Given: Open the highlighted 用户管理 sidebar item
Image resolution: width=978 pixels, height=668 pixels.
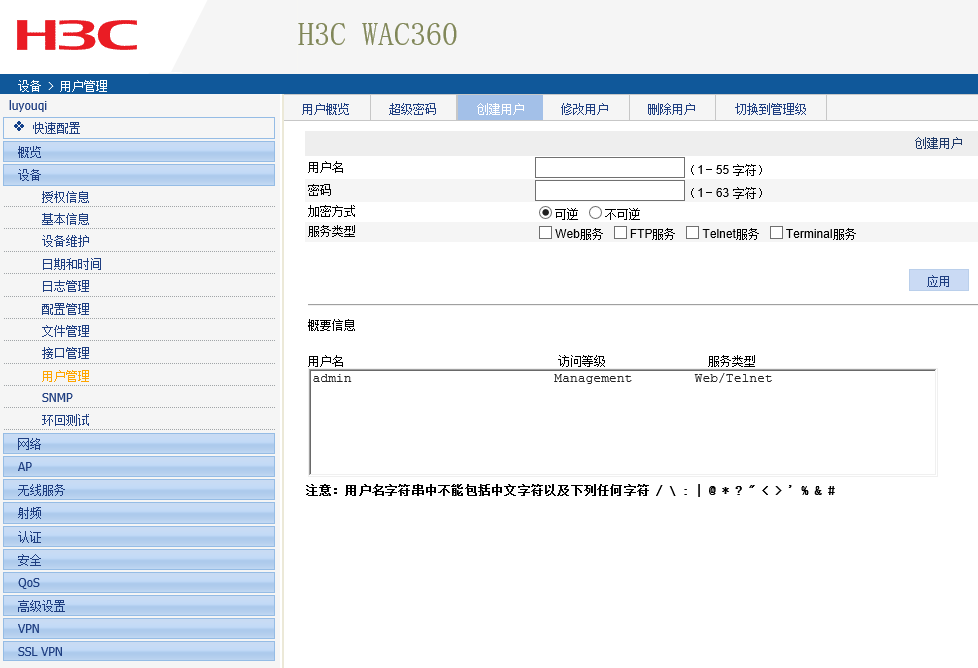Looking at the screenshot, I should click(x=65, y=375).
